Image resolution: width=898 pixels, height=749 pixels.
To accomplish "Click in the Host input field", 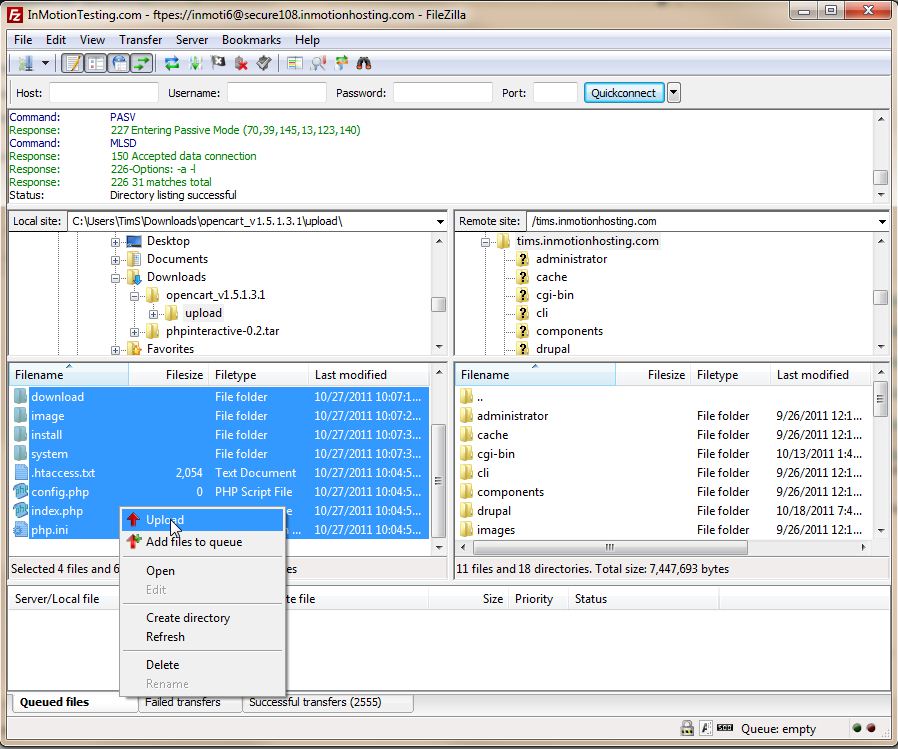I will pyautogui.click(x=103, y=93).
